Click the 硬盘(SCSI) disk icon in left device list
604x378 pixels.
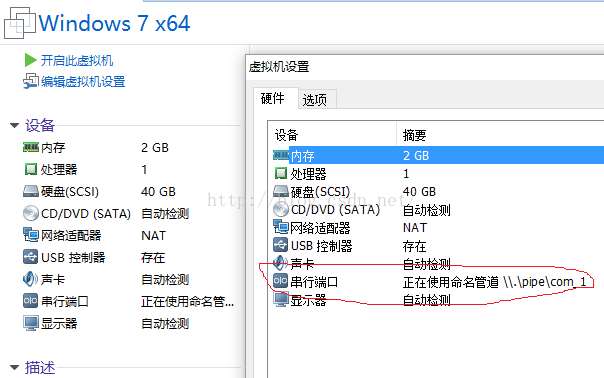pyautogui.click(x=31, y=192)
